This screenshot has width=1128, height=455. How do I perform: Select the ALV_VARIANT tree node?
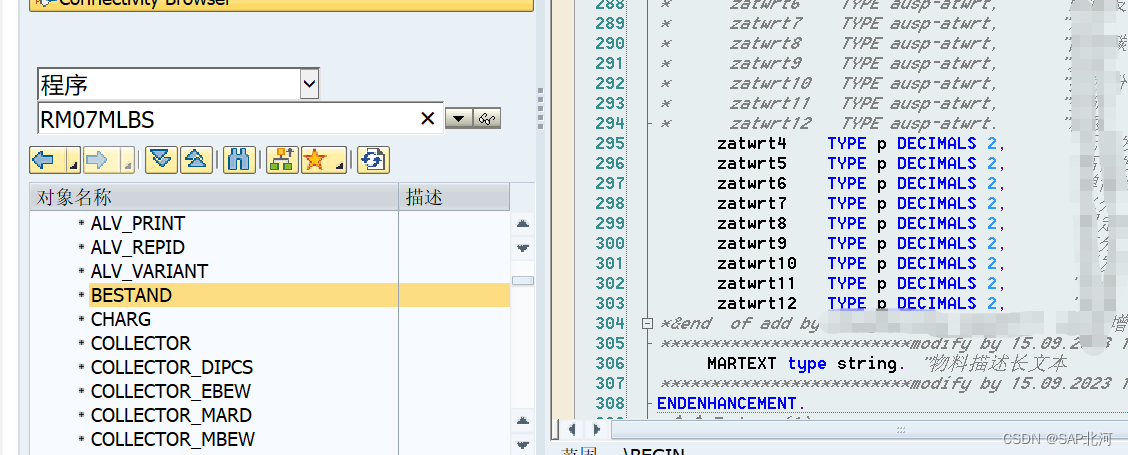click(x=149, y=271)
